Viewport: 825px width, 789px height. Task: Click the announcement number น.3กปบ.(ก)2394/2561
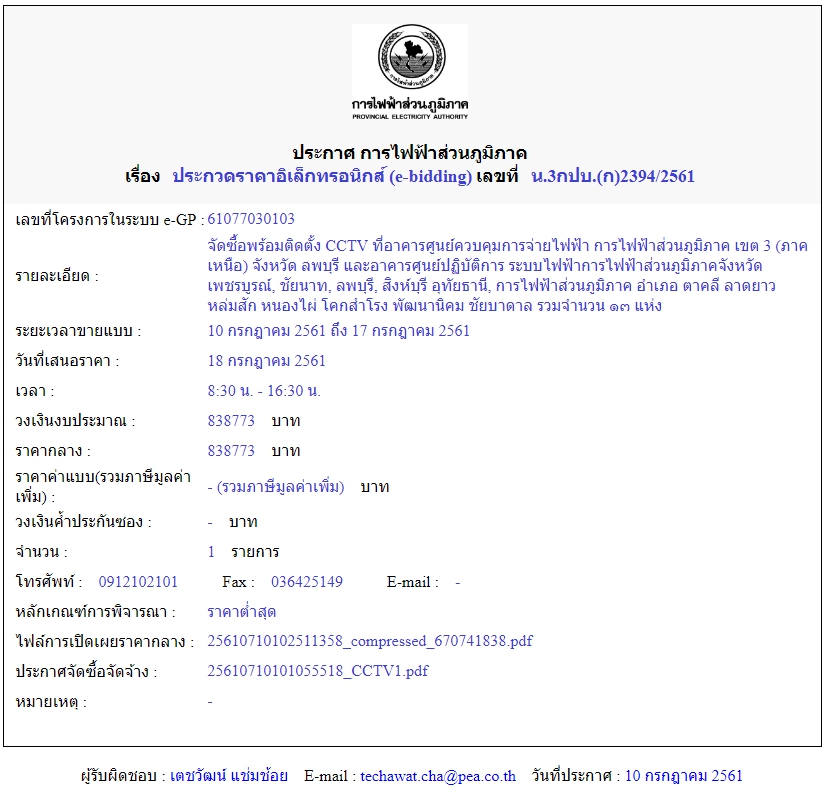coord(613,176)
